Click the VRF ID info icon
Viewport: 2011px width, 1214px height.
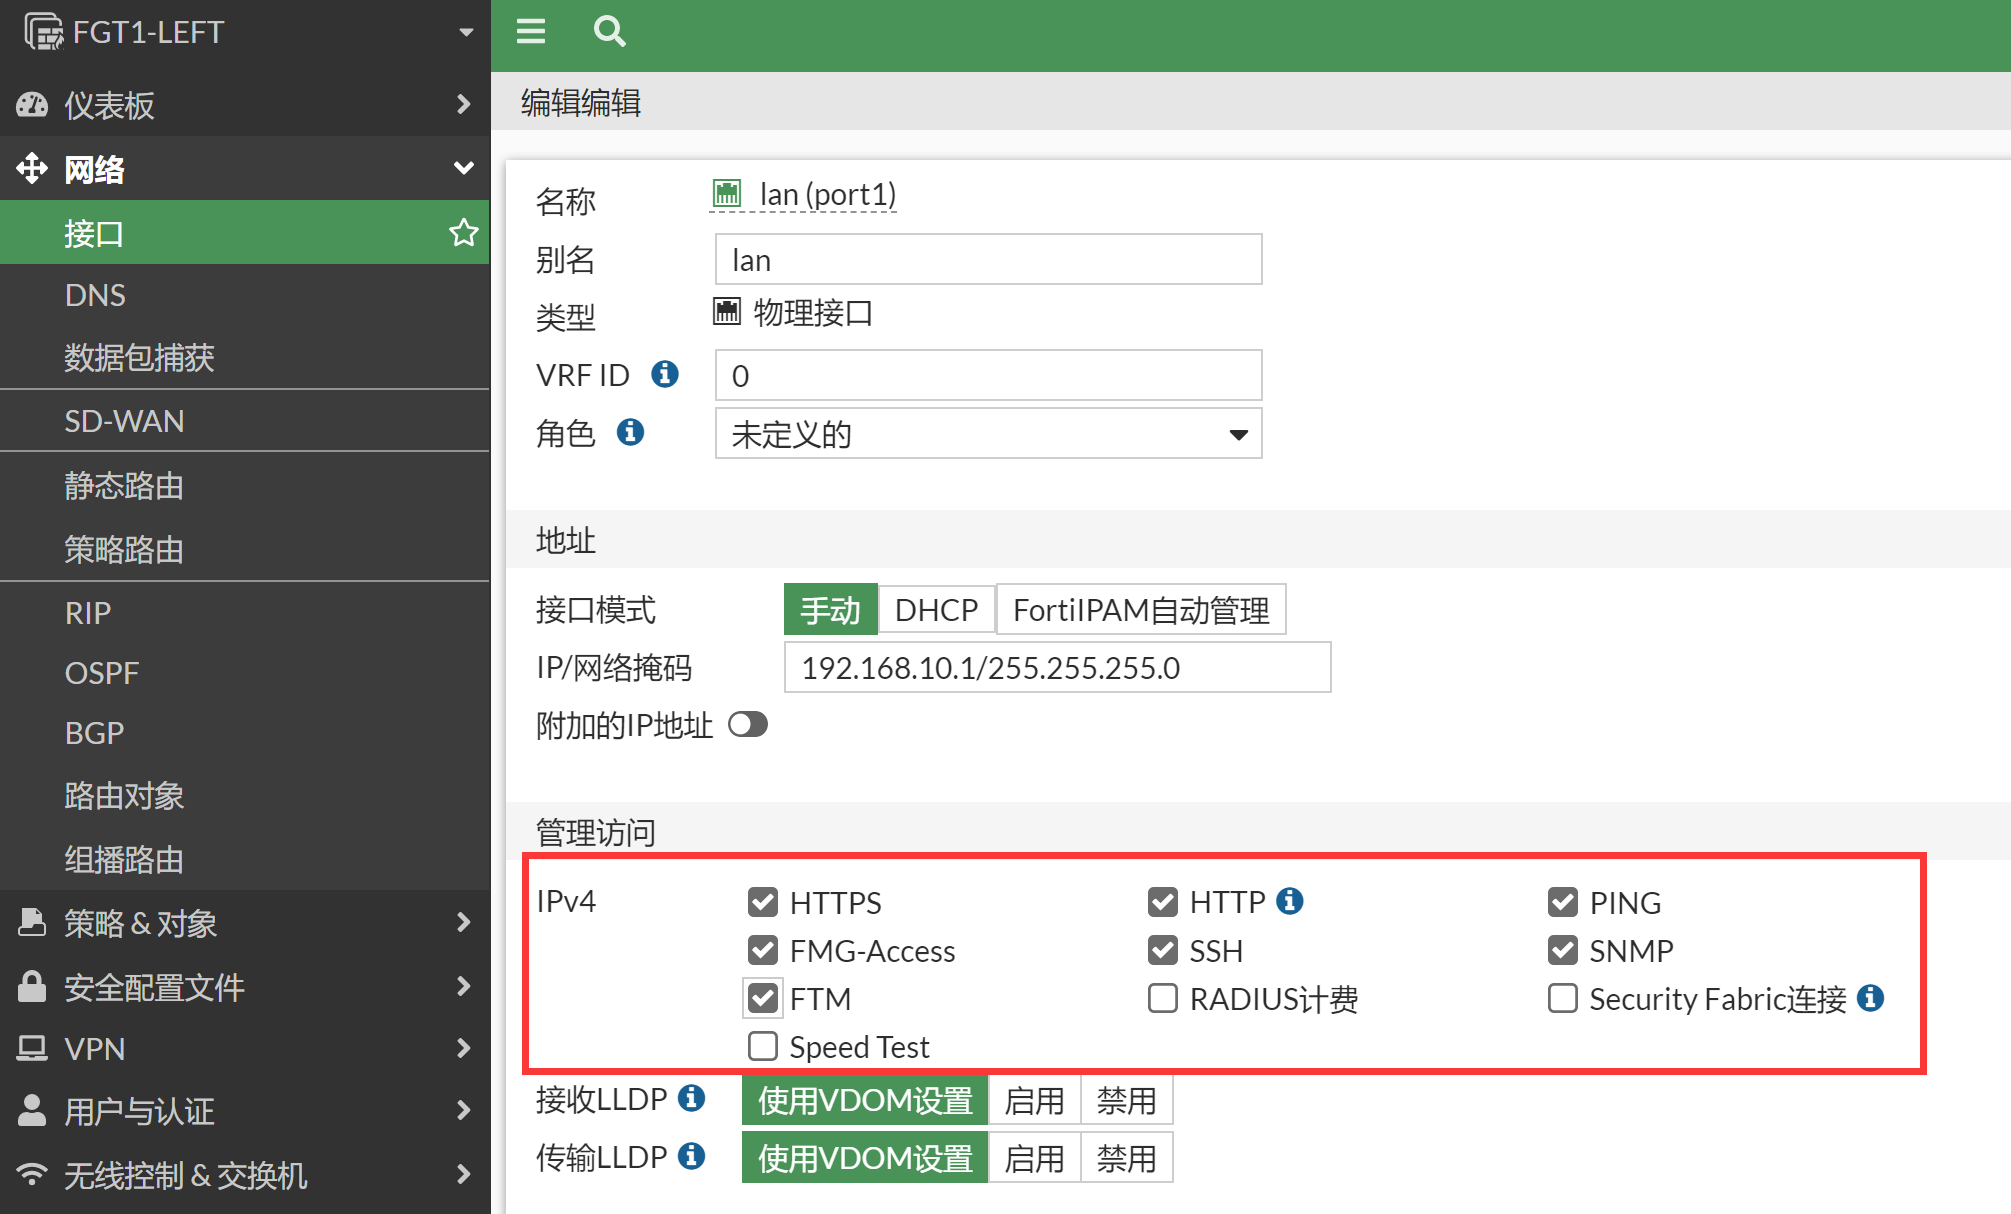point(665,374)
